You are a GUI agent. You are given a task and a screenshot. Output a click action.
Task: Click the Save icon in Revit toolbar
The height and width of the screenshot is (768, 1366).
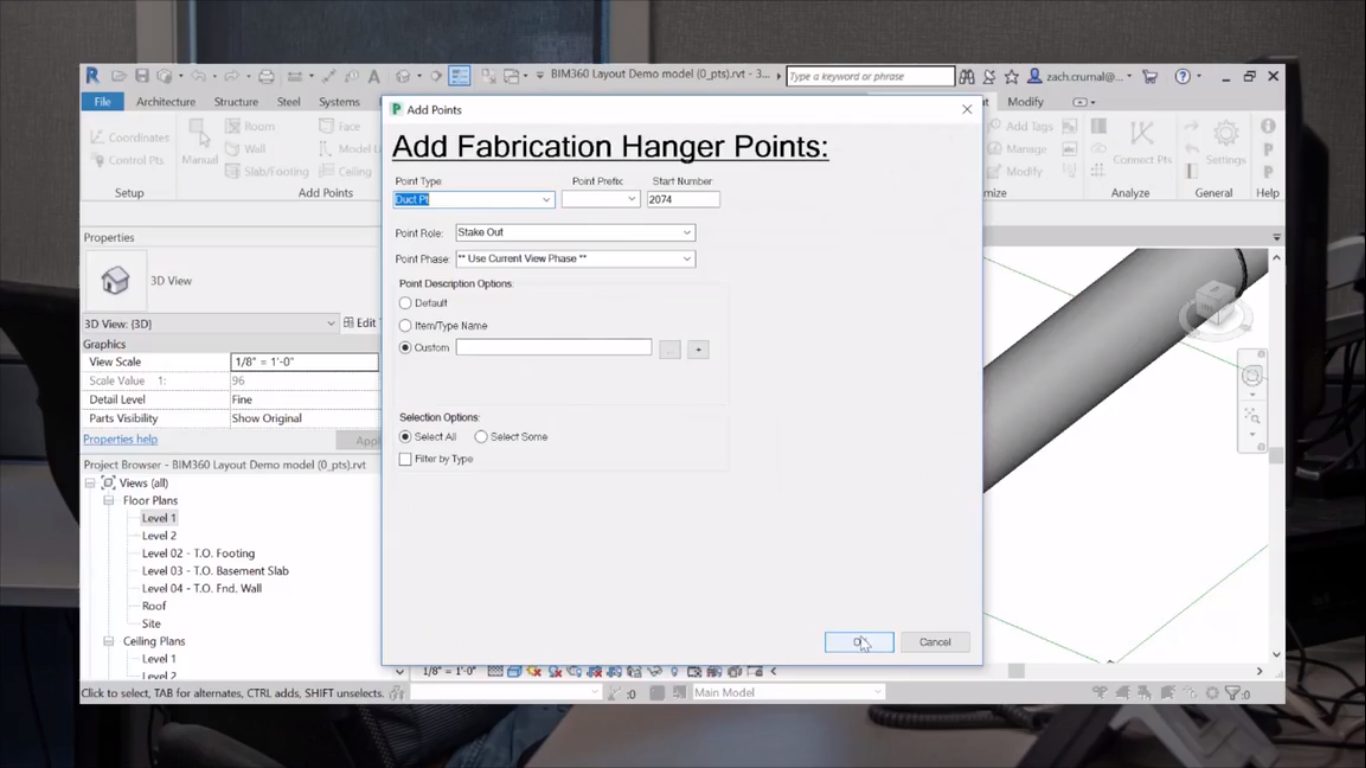(142, 76)
